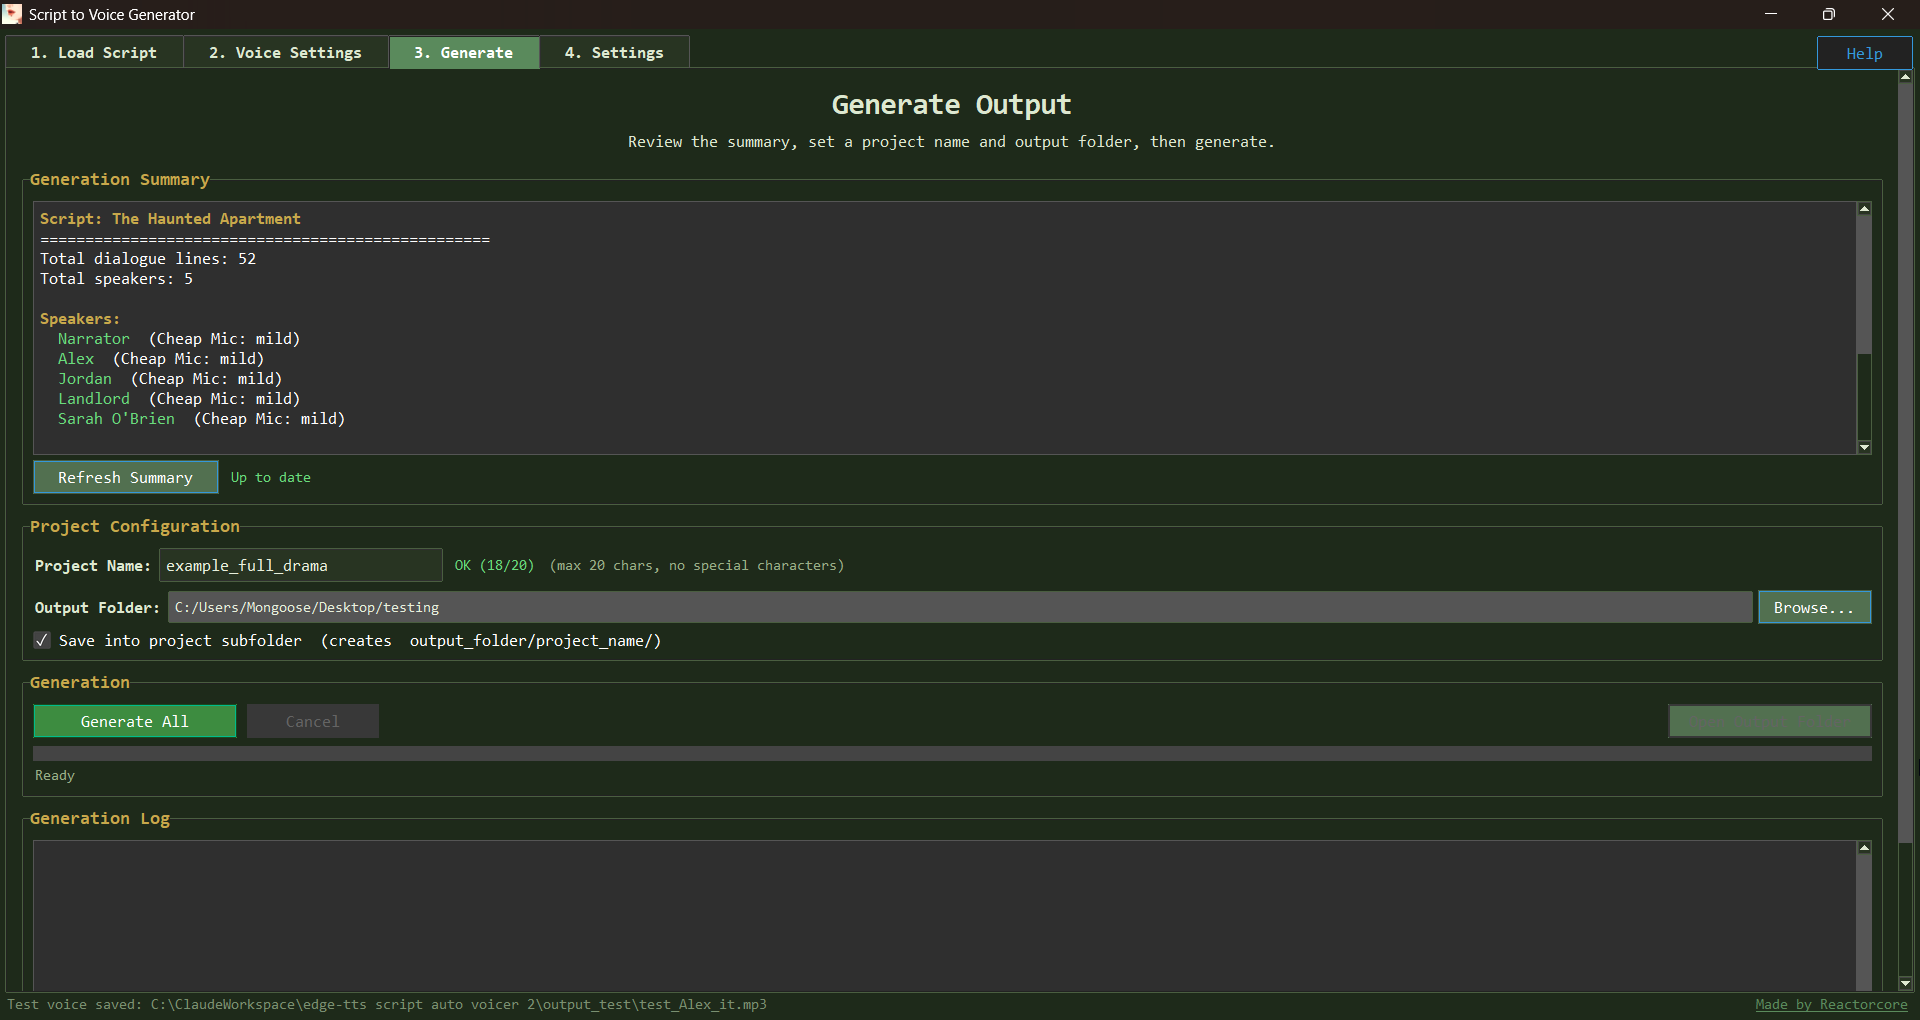Go to the 4. Settings tab

point(614,53)
